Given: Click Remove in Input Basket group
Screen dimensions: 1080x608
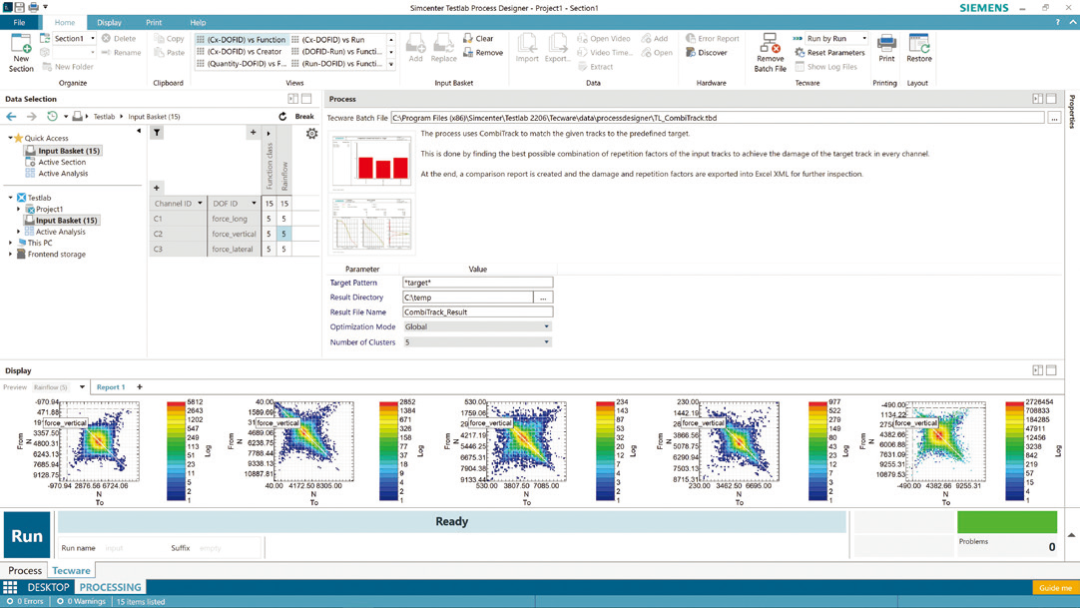Looking at the screenshot, I should coord(483,52).
